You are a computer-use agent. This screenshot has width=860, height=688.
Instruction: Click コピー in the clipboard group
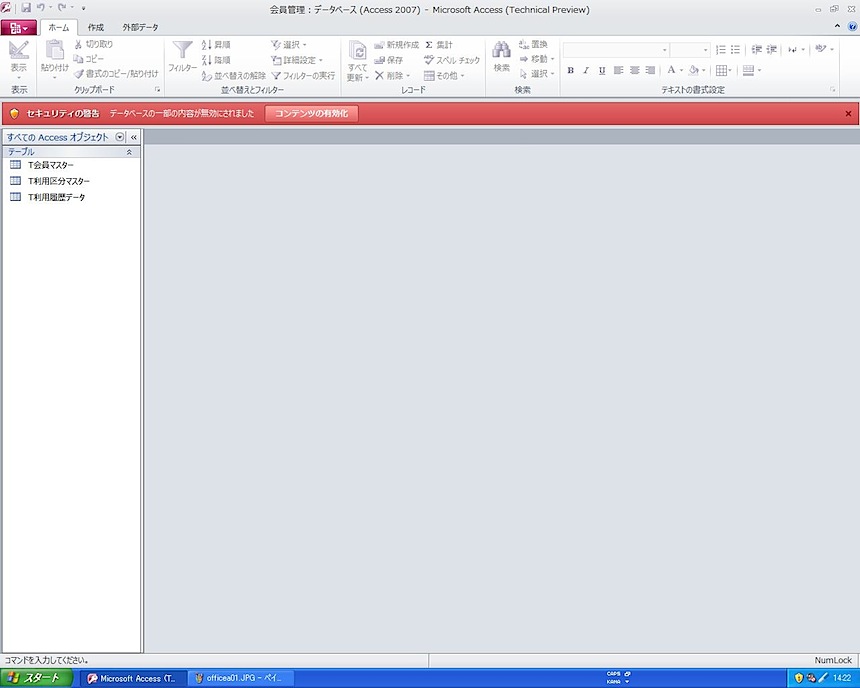89,59
